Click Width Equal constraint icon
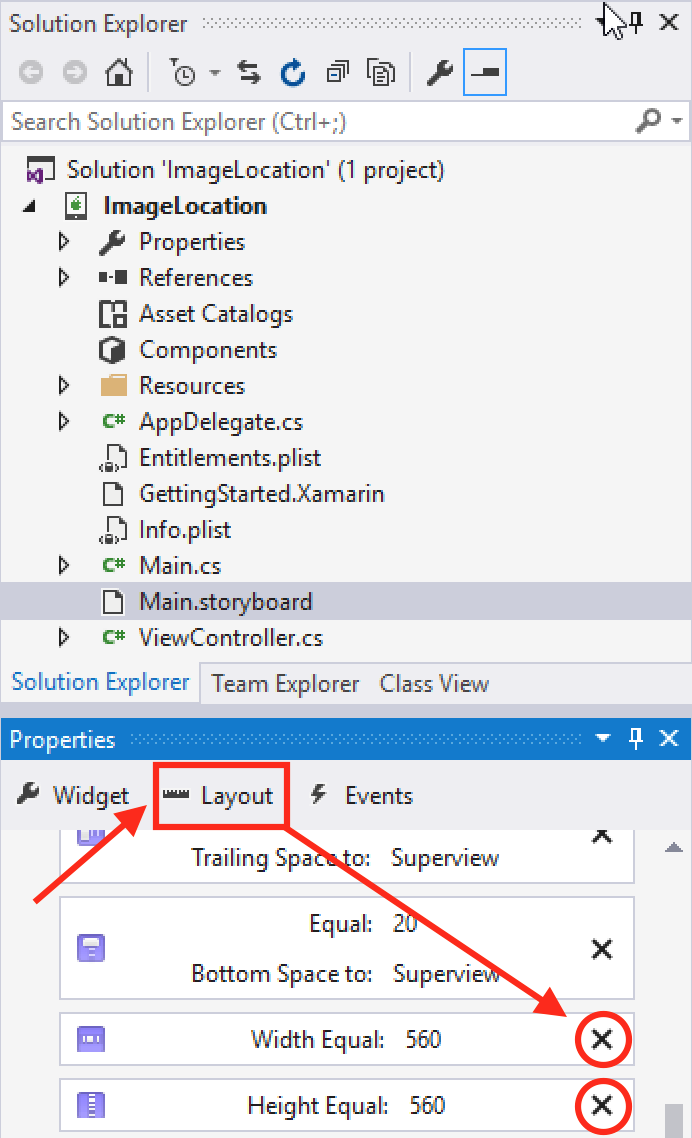This screenshot has height=1138, width=692. click(x=91, y=1039)
